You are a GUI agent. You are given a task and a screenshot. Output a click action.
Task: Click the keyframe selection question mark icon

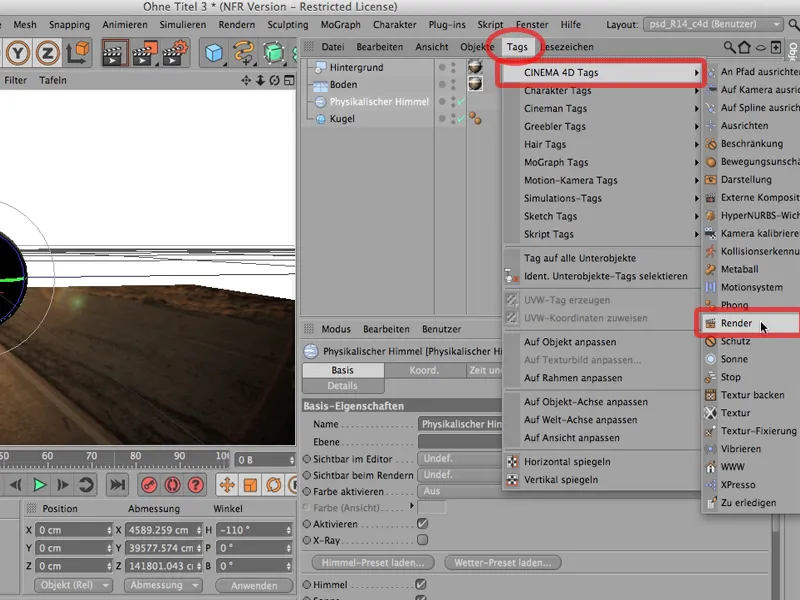(195, 485)
